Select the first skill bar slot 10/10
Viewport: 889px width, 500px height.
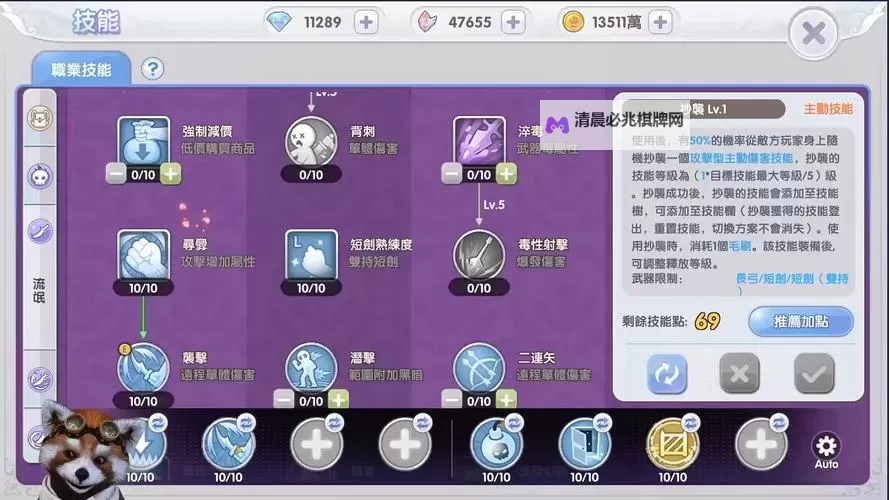(x=141, y=445)
